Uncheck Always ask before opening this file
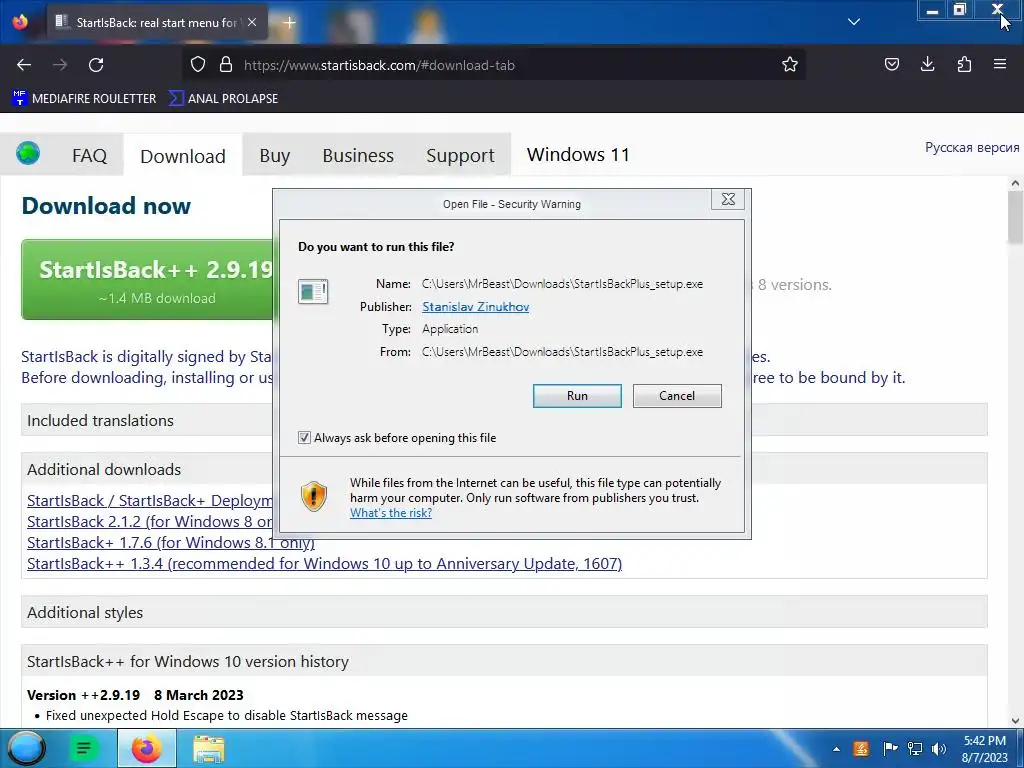Viewport: 1024px width, 768px height. 304,438
